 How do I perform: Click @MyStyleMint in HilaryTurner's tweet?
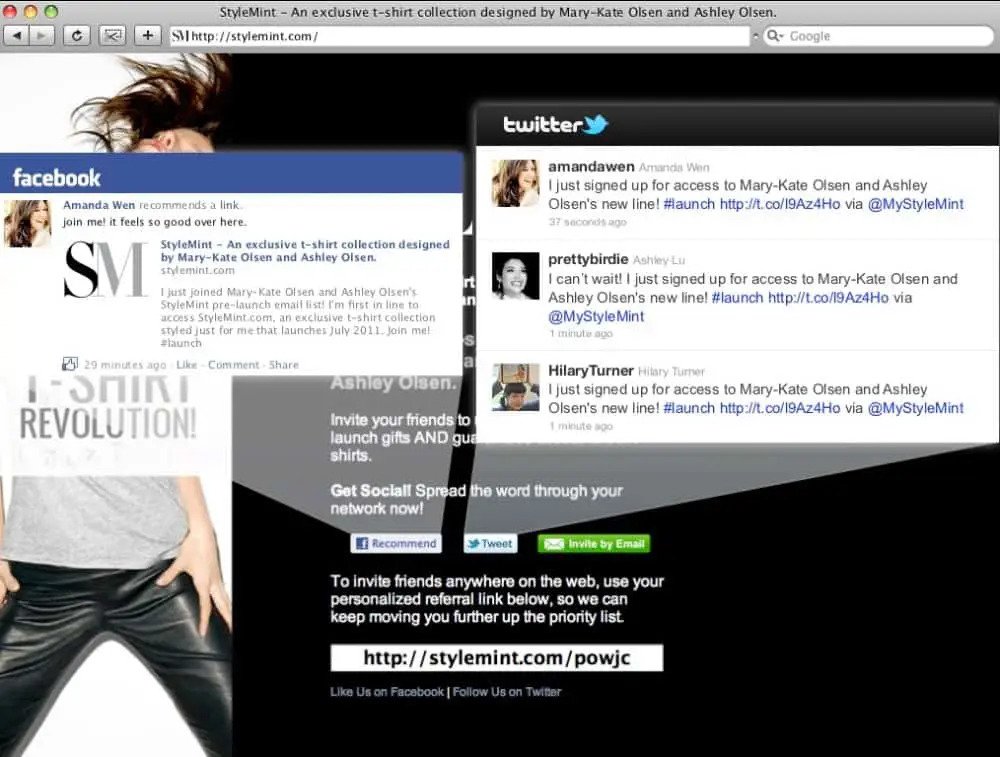click(x=915, y=408)
